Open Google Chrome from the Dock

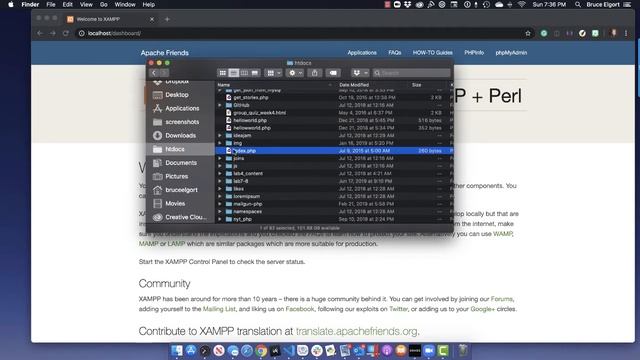pyautogui.click(x=261, y=351)
